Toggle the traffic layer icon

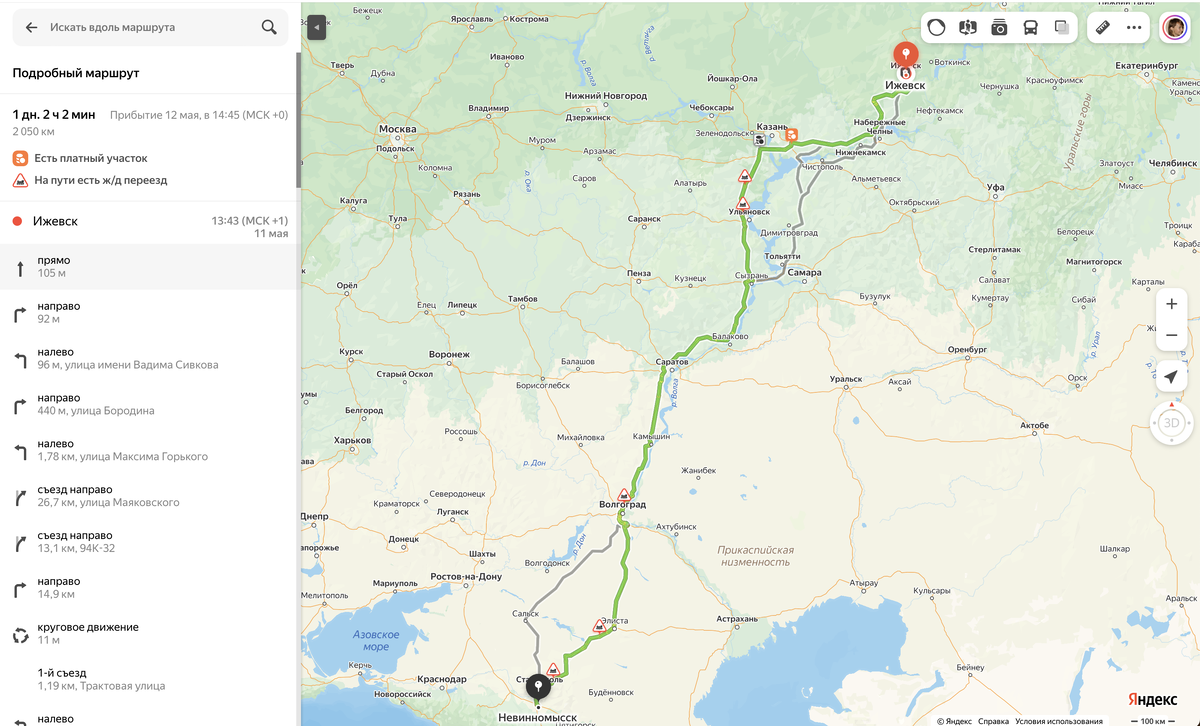coord(936,28)
